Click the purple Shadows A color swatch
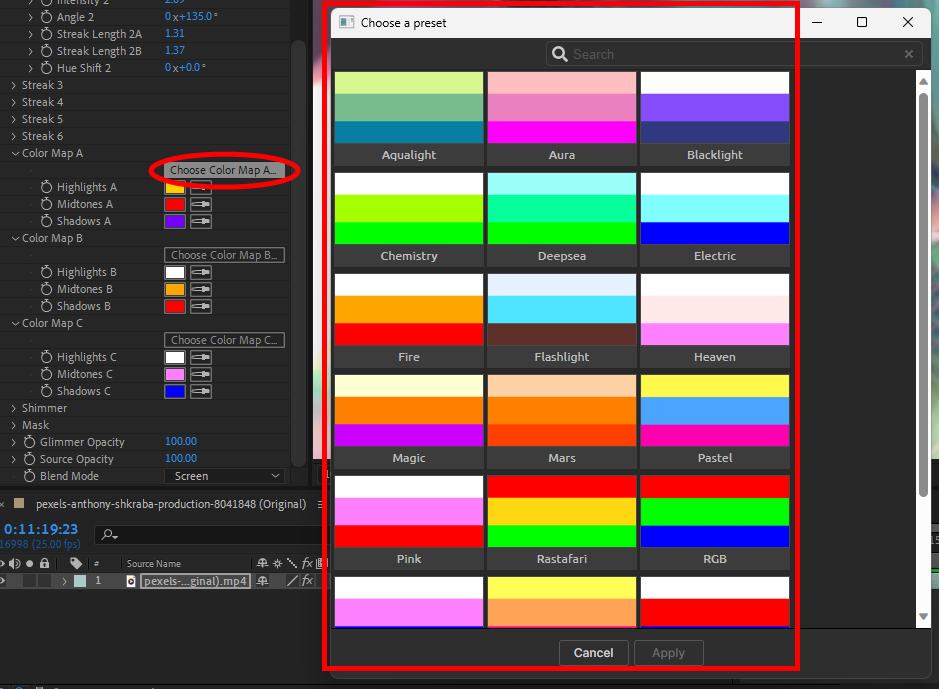This screenshot has width=939, height=689. click(x=174, y=221)
